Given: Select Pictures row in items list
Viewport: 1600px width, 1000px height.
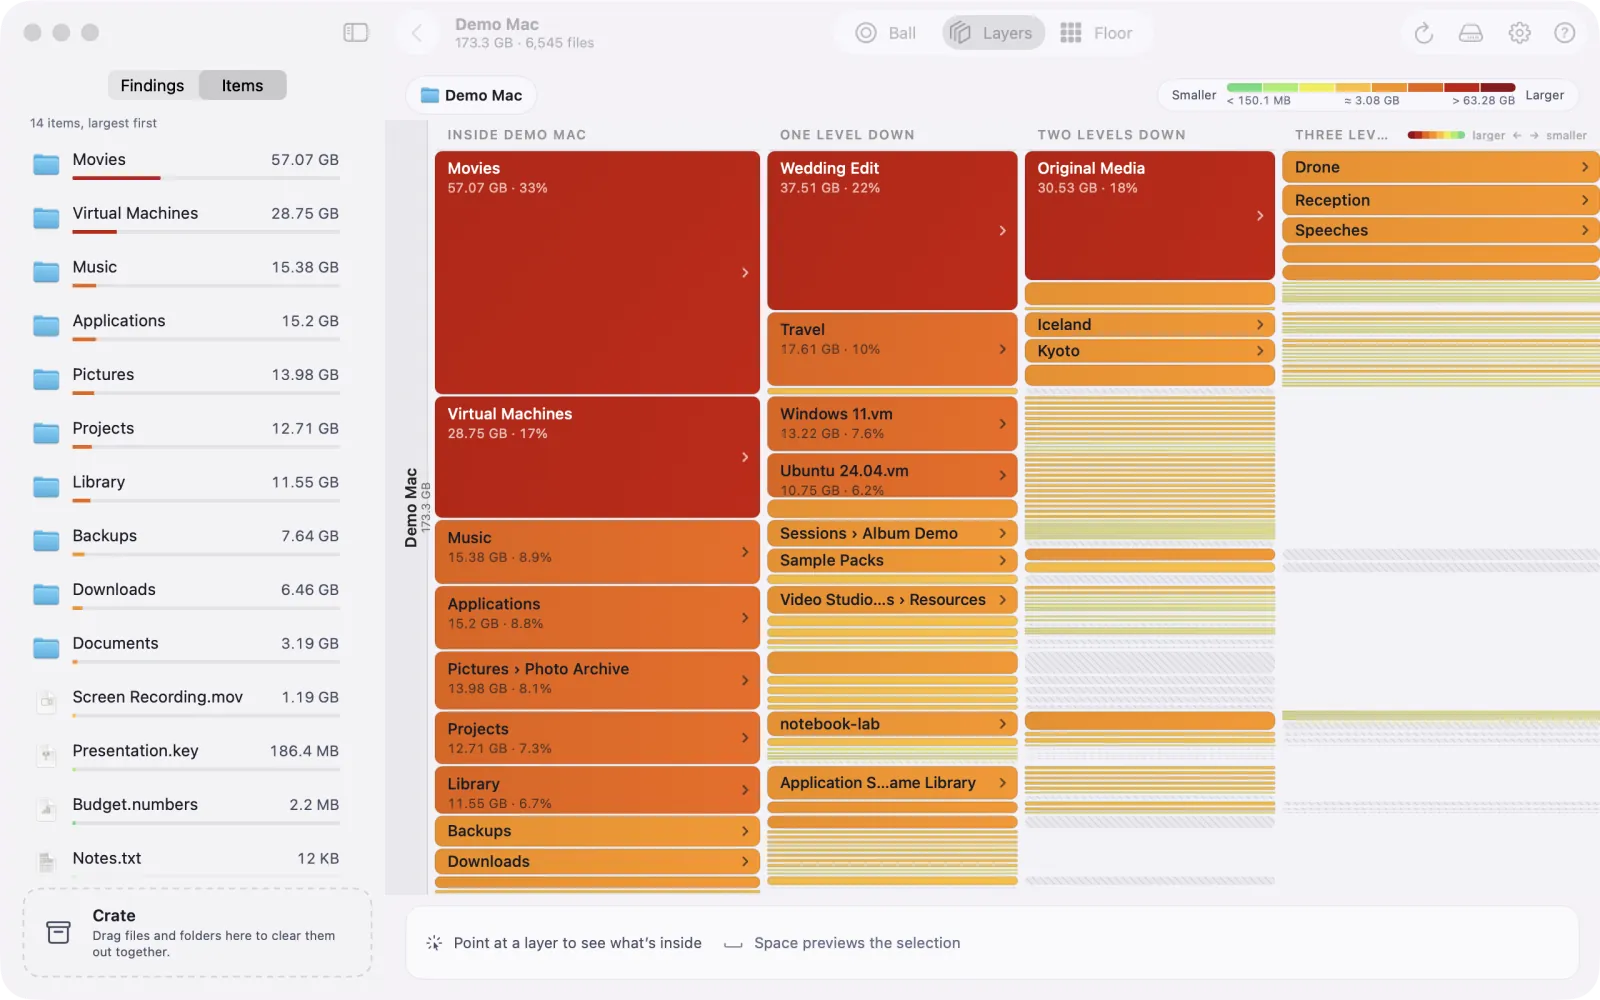Looking at the screenshot, I should (x=185, y=379).
